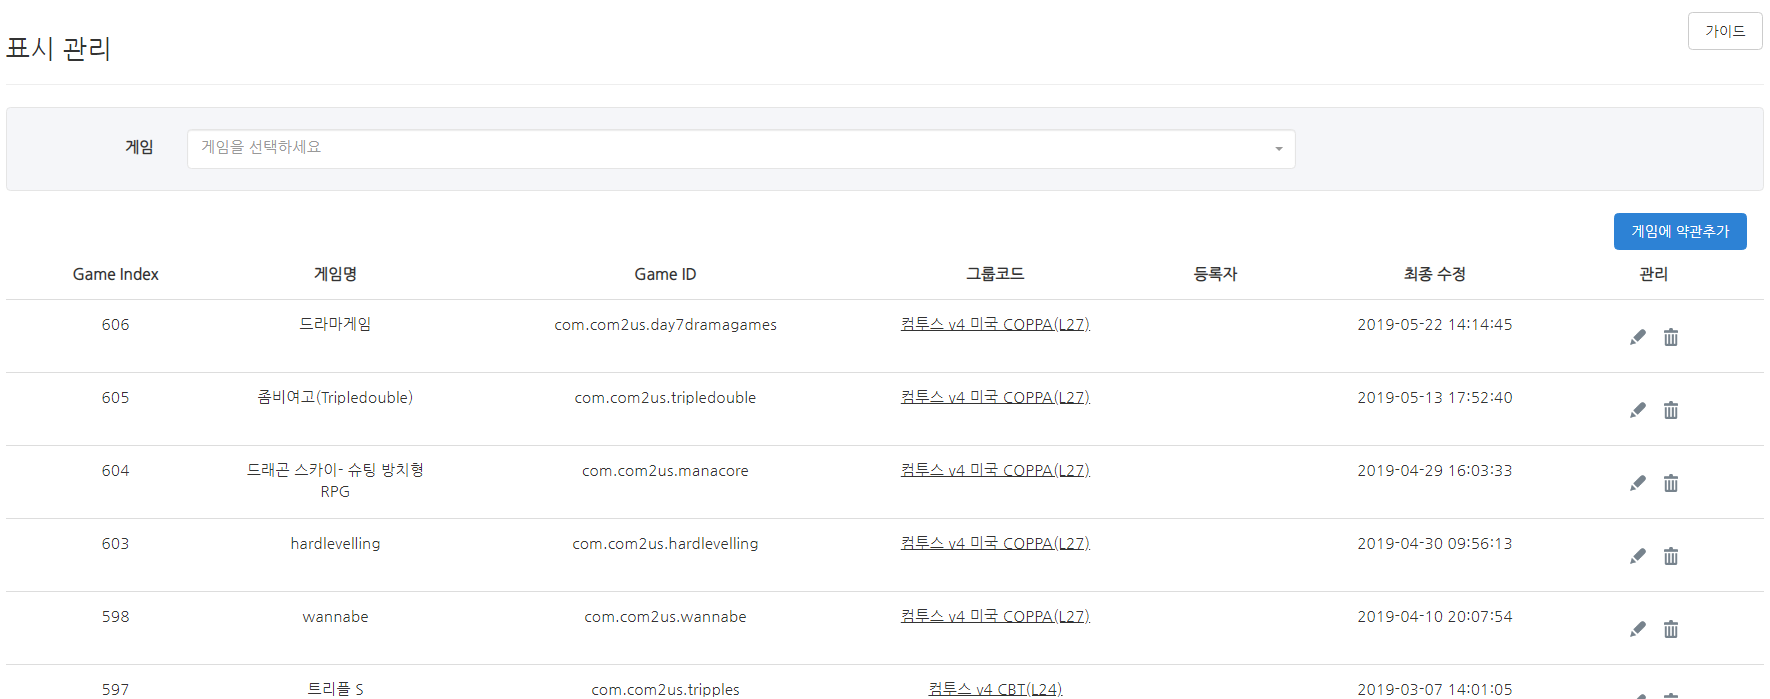The image size is (1770, 699).
Task: Click Game ID com.com2us.tripledouble
Action: coord(665,397)
